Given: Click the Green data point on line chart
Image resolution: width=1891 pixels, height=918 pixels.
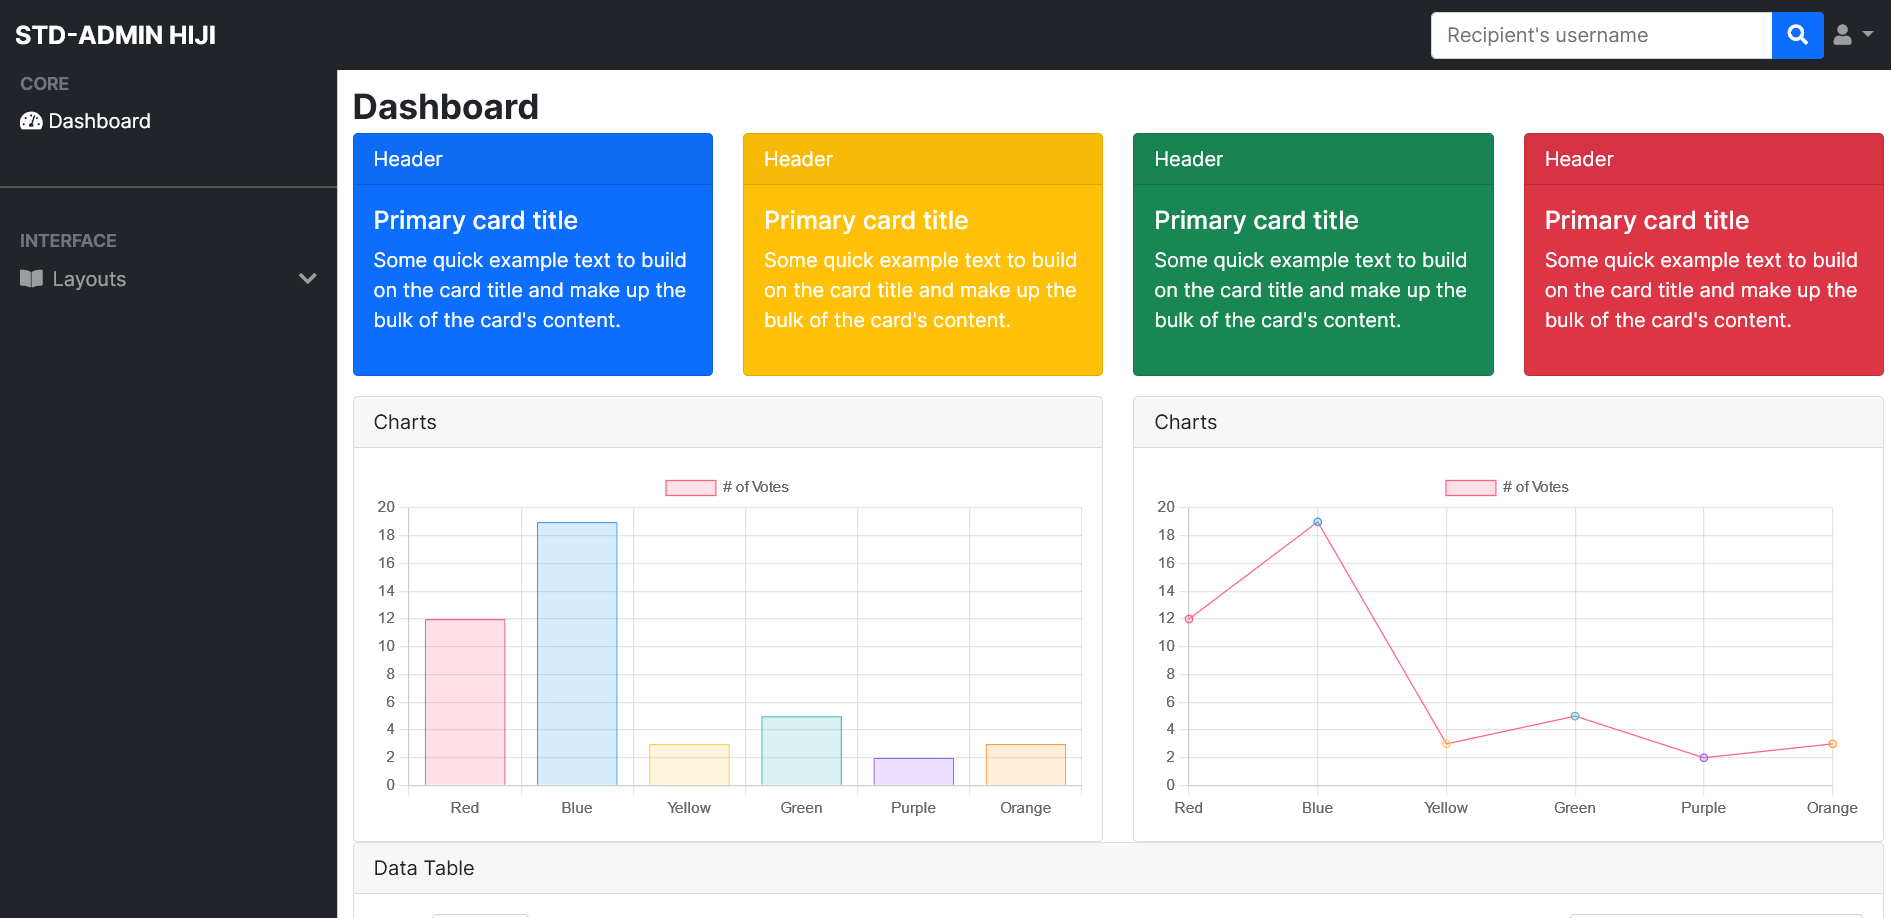Looking at the screenshot, I should point(1575,716).
